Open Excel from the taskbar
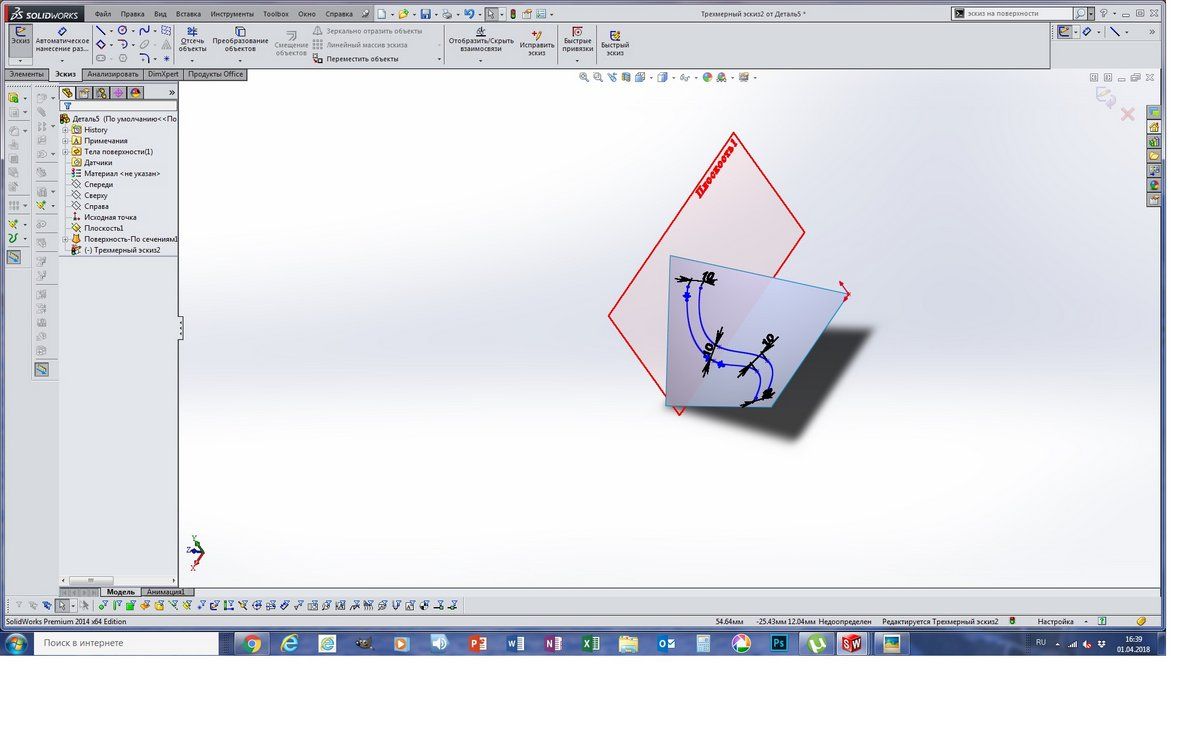The height and width of the screenshot is (748, 1200). coord(590,644)
